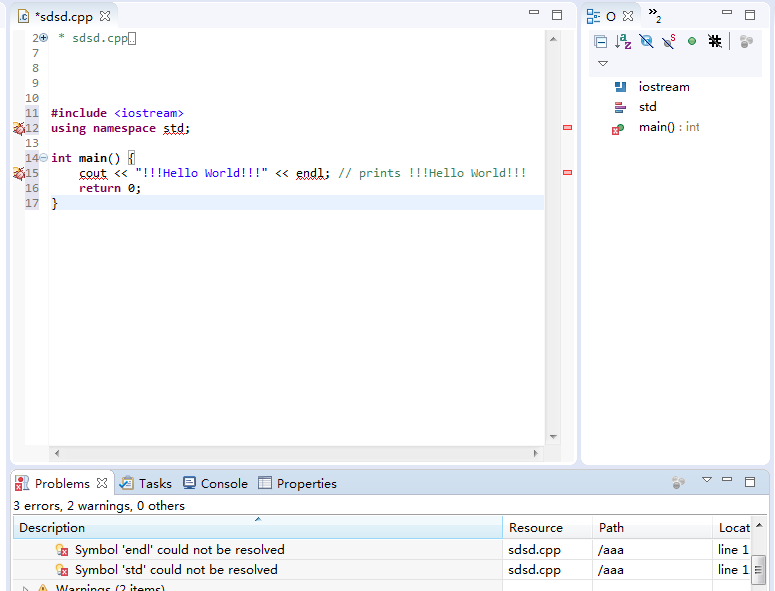Click editor horizontal scrollbar left arrow

point(57,453)
